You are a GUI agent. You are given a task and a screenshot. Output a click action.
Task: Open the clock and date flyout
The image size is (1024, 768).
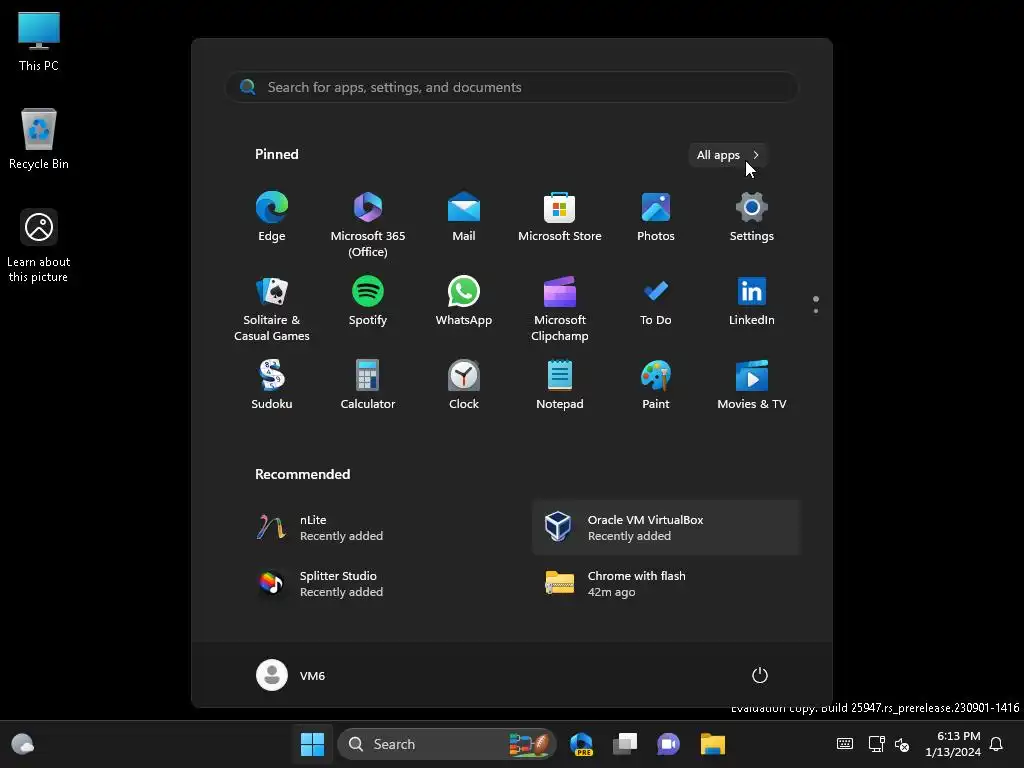tap(953, 744)
